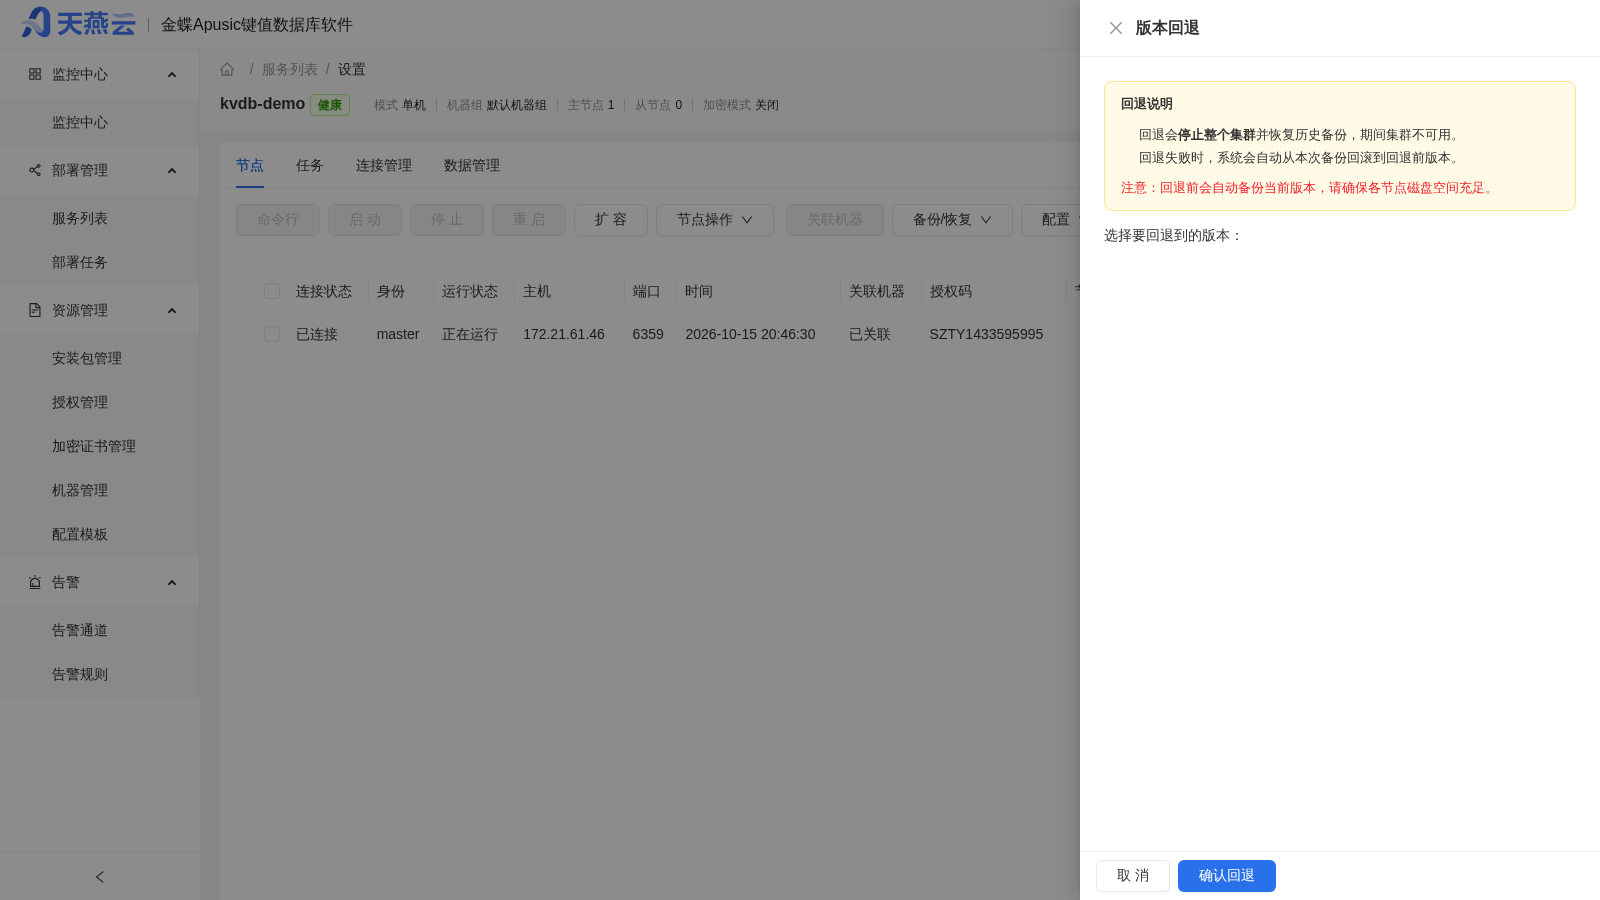Open the 备份/恢复 dropdown
This screenshot has width=1600, height=900.
[952, 220]
